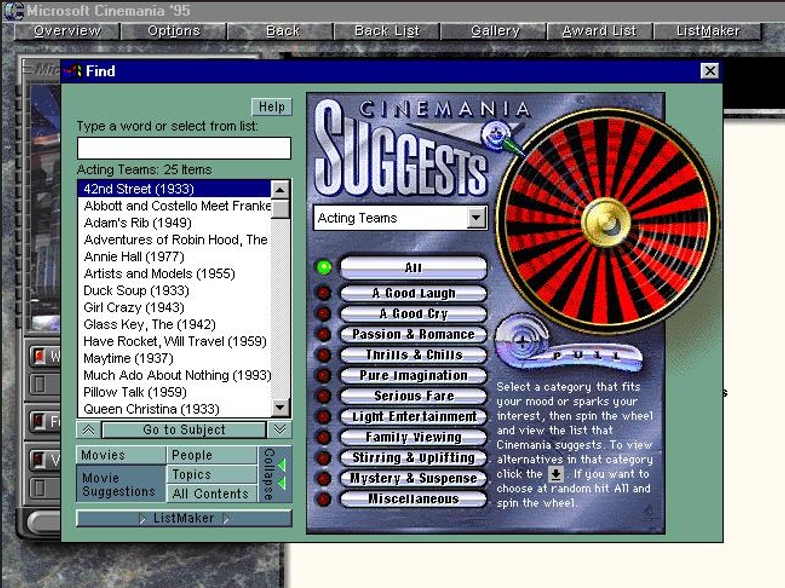Select the Passion & Romance radio light
The height and width of the screenshot is (588, 785).
point(324,334)
